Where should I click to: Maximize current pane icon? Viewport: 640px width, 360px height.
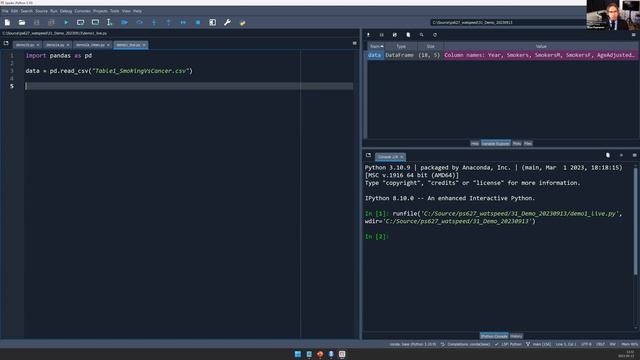213,22
